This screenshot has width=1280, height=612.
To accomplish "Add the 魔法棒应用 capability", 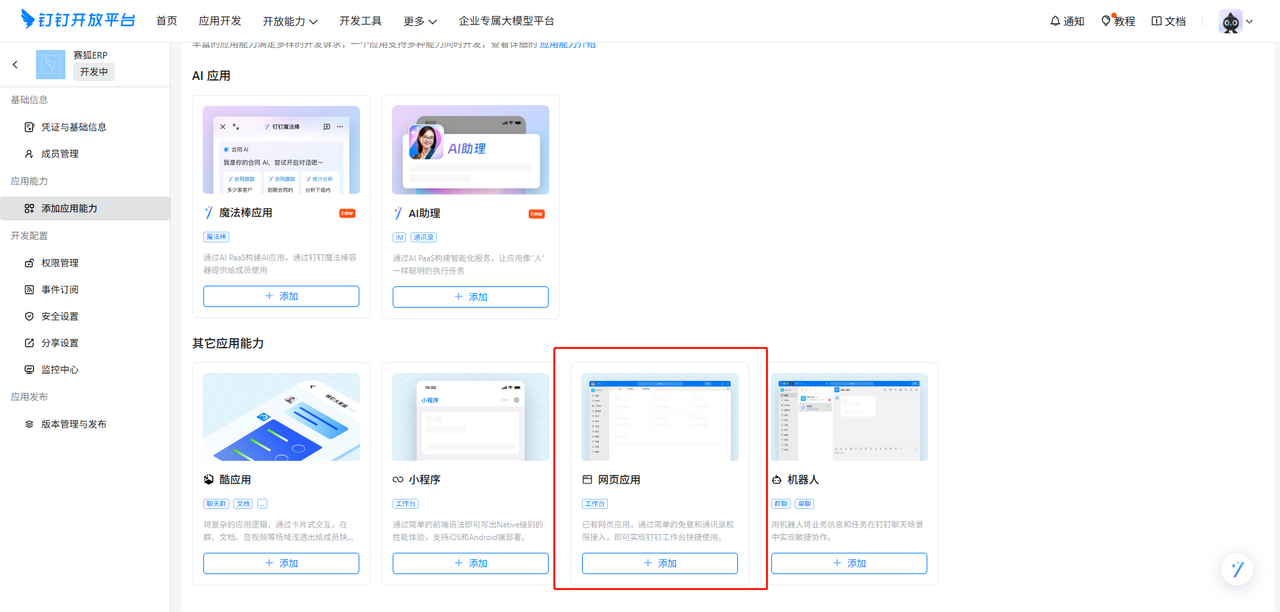I will click(x=281, y=297).
